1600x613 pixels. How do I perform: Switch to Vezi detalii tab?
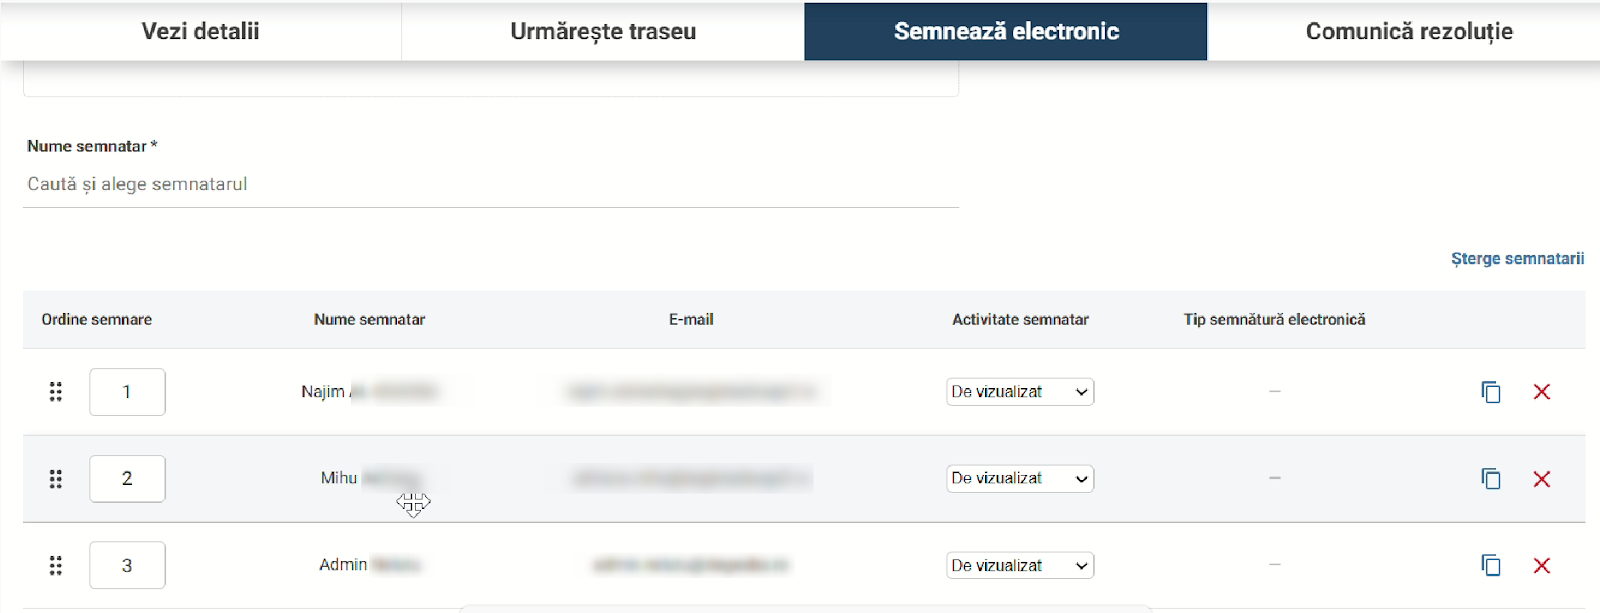[x=200, y=31]
